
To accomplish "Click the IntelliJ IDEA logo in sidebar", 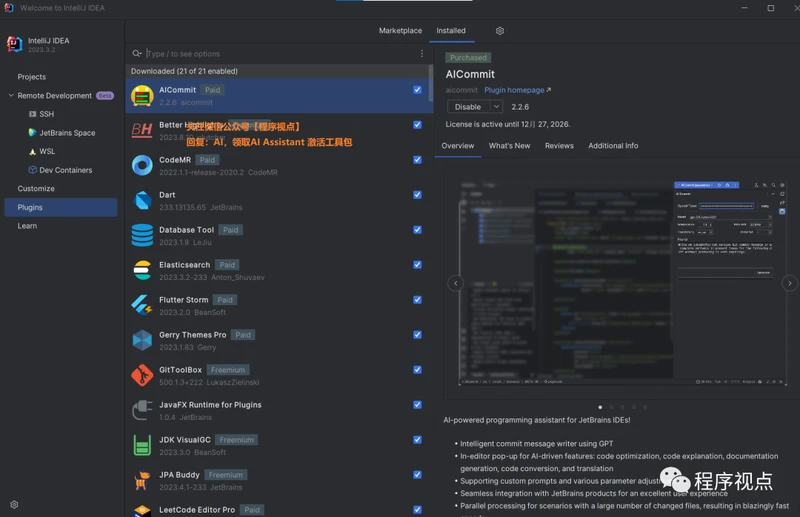I will click(x=14, y=44).
